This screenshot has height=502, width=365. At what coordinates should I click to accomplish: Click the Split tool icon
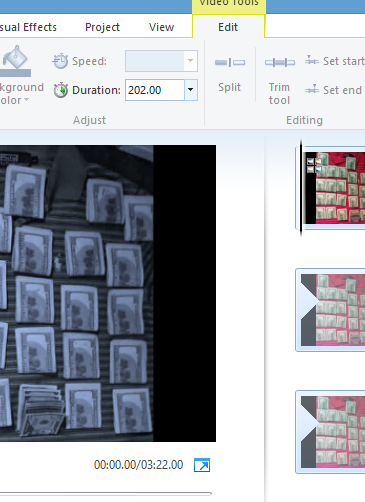click(230, 62)
